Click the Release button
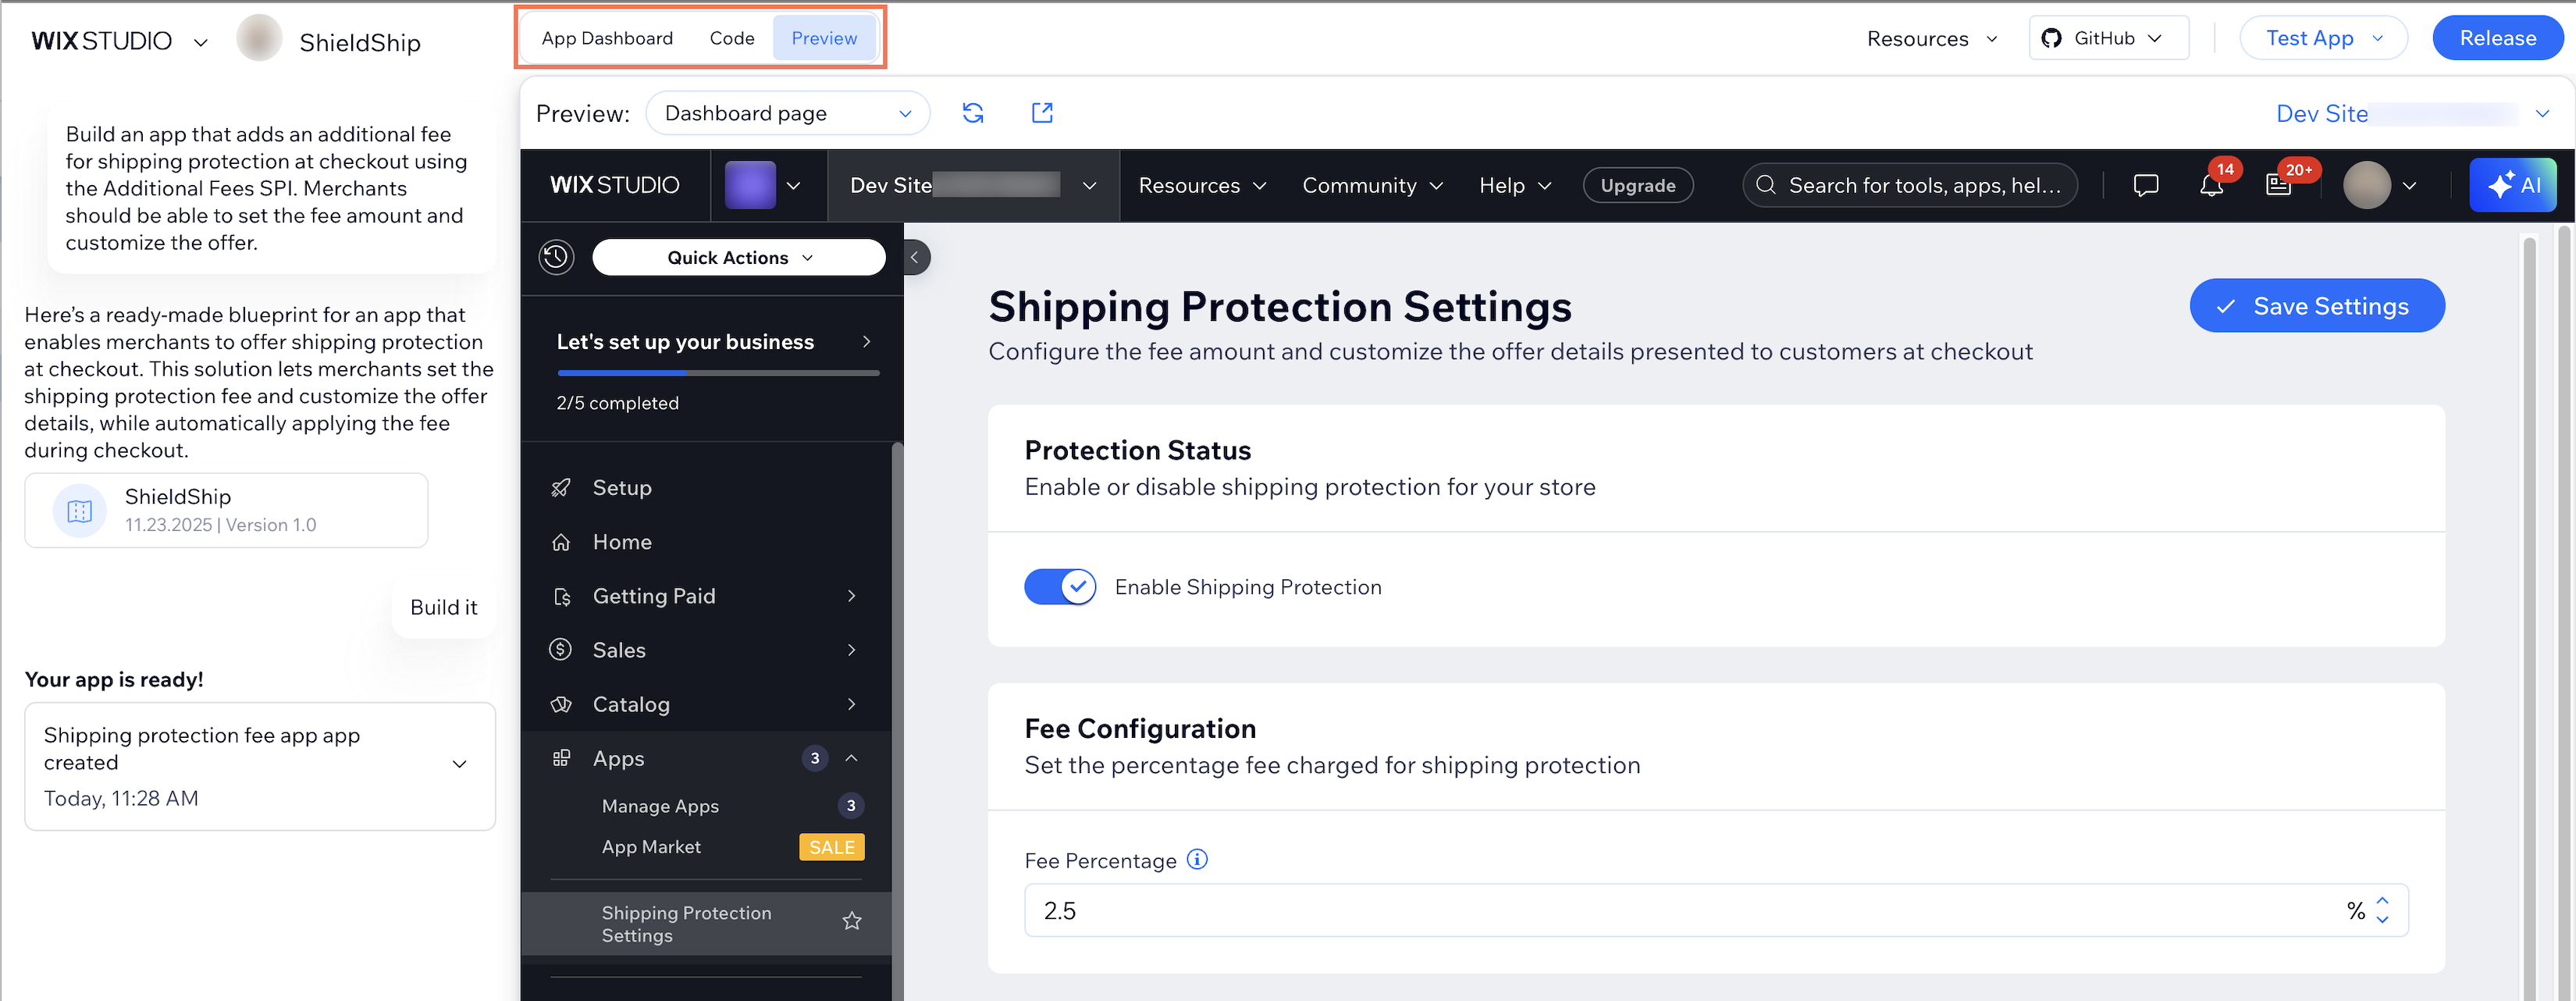The height and width of the screenshot is (1001, 2576). click(x=2497, y=38)
